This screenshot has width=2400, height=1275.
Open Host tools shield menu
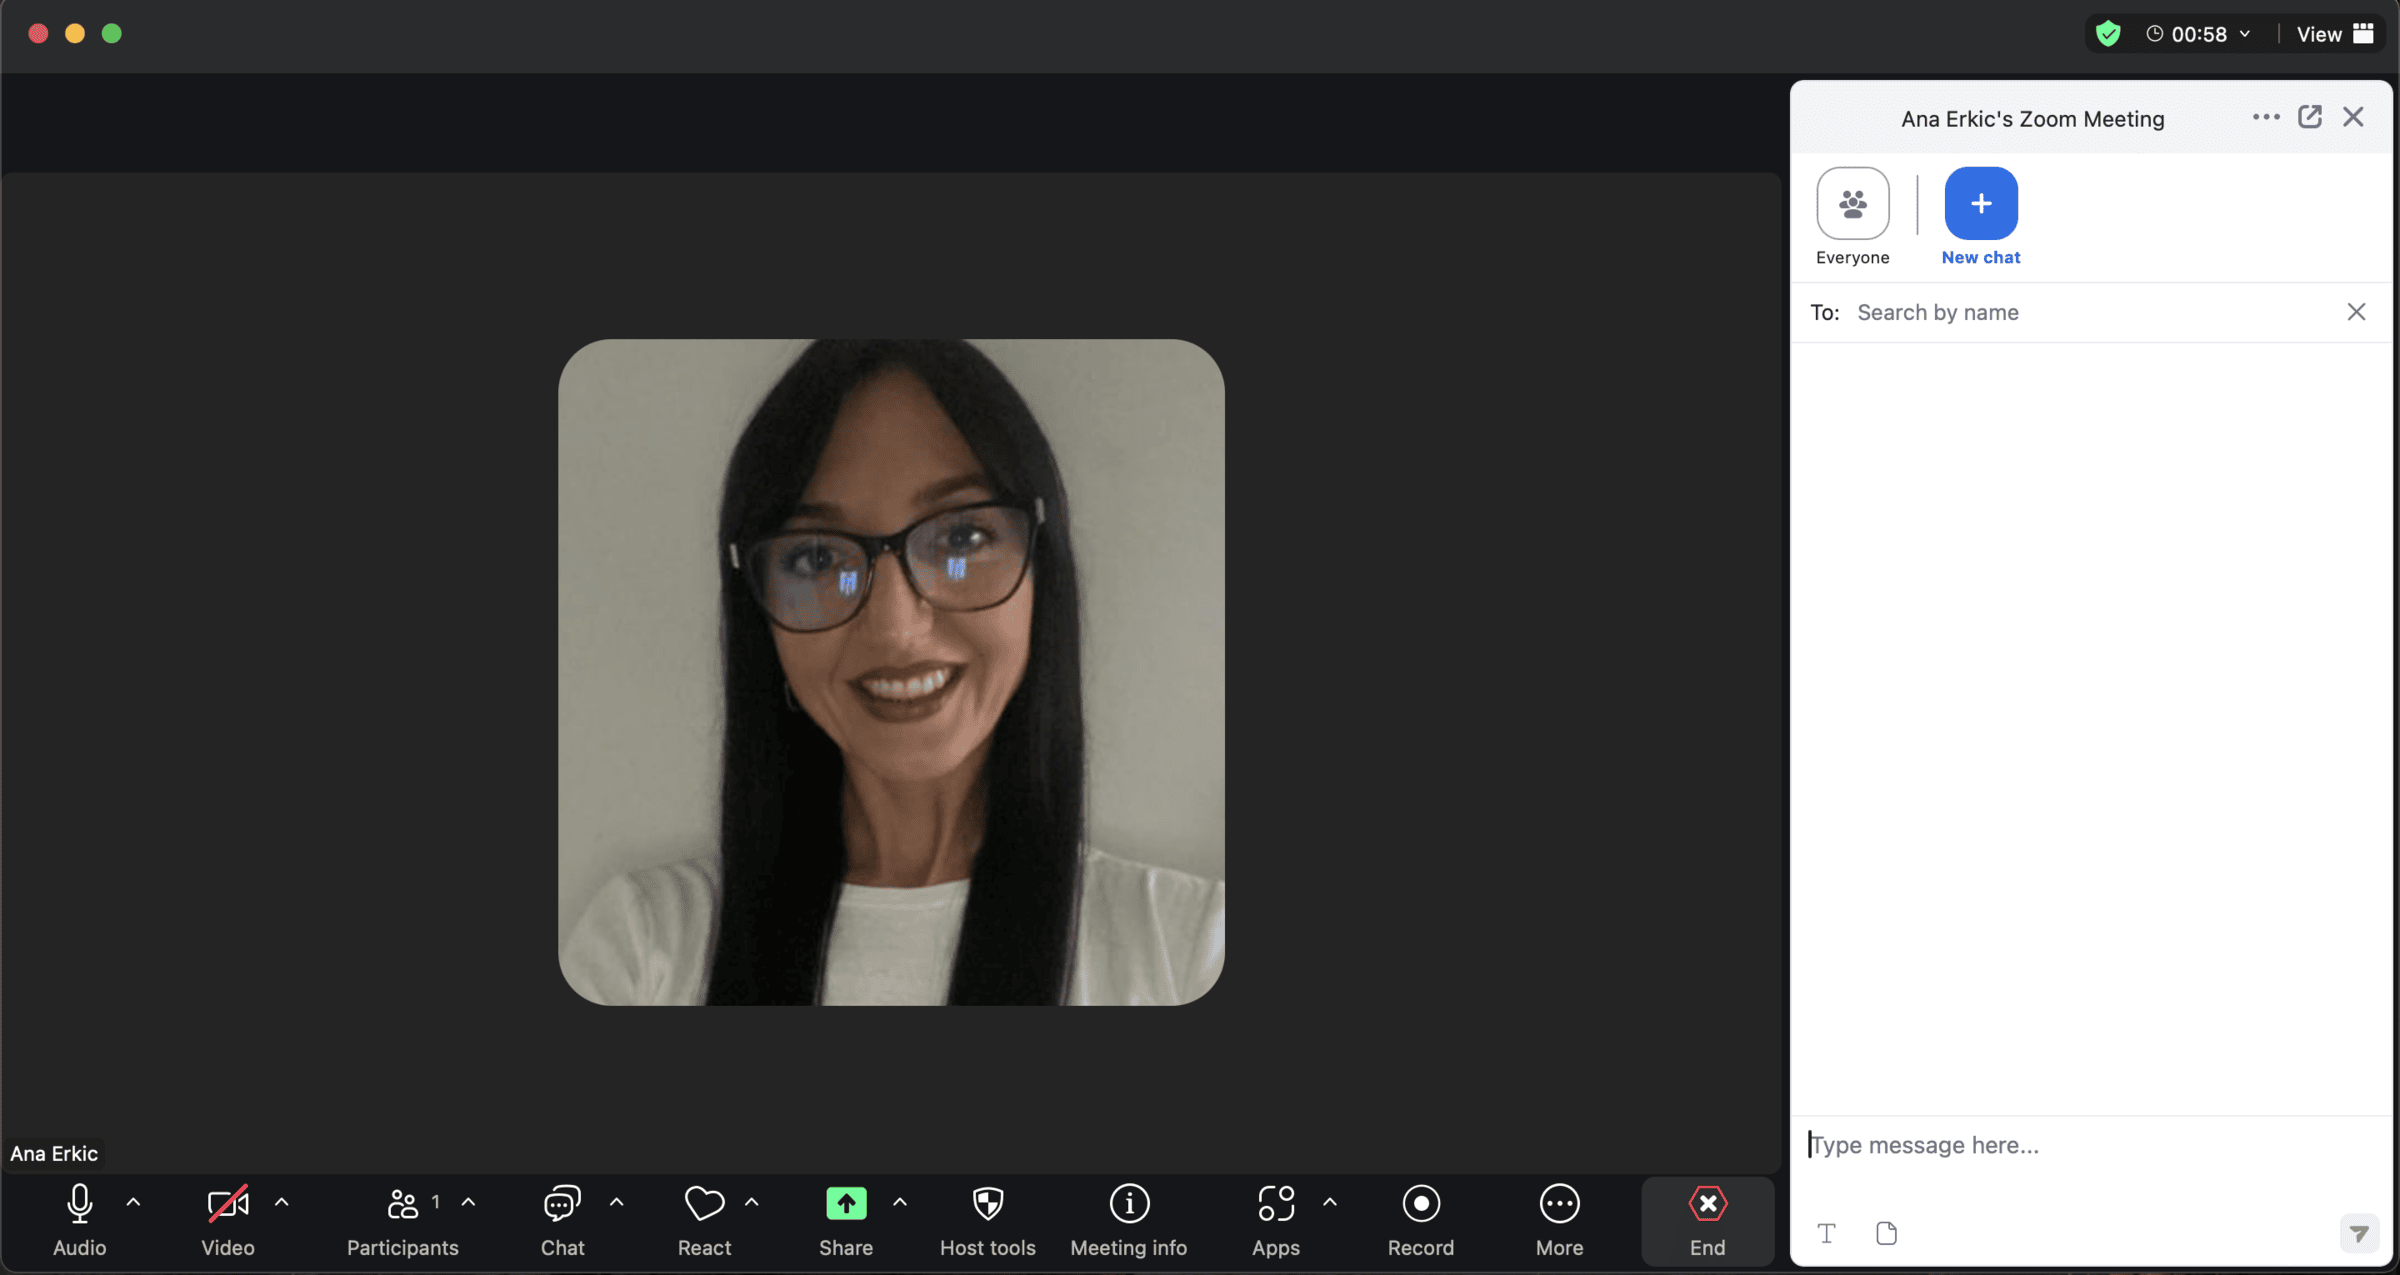click(988, 1220)
